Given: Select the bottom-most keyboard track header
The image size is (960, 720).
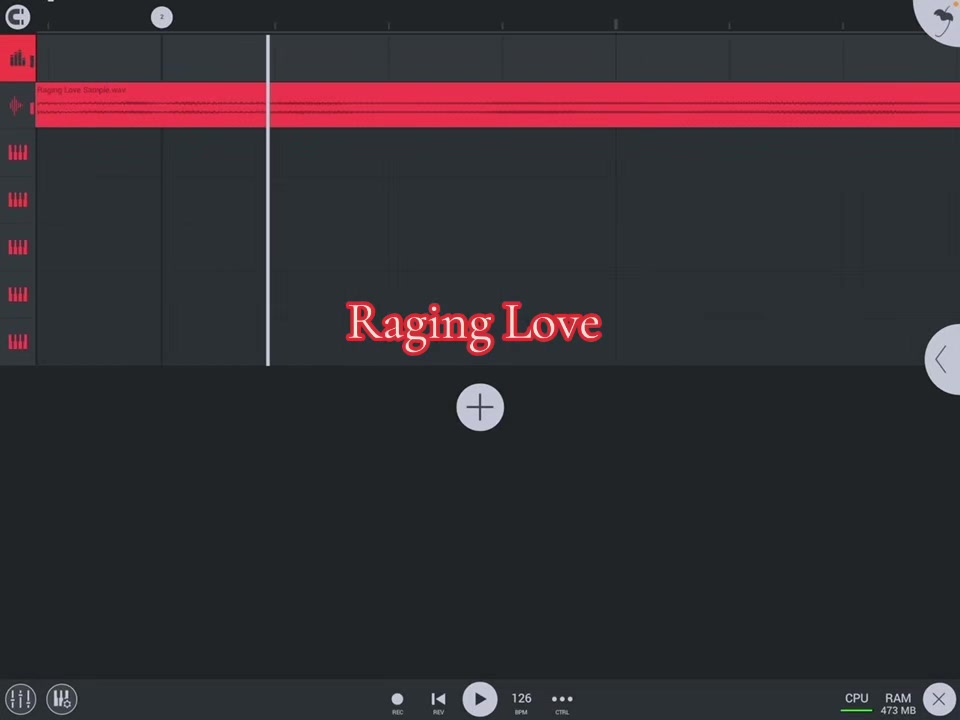Looking at the screenshot, I should click(18, 342).
